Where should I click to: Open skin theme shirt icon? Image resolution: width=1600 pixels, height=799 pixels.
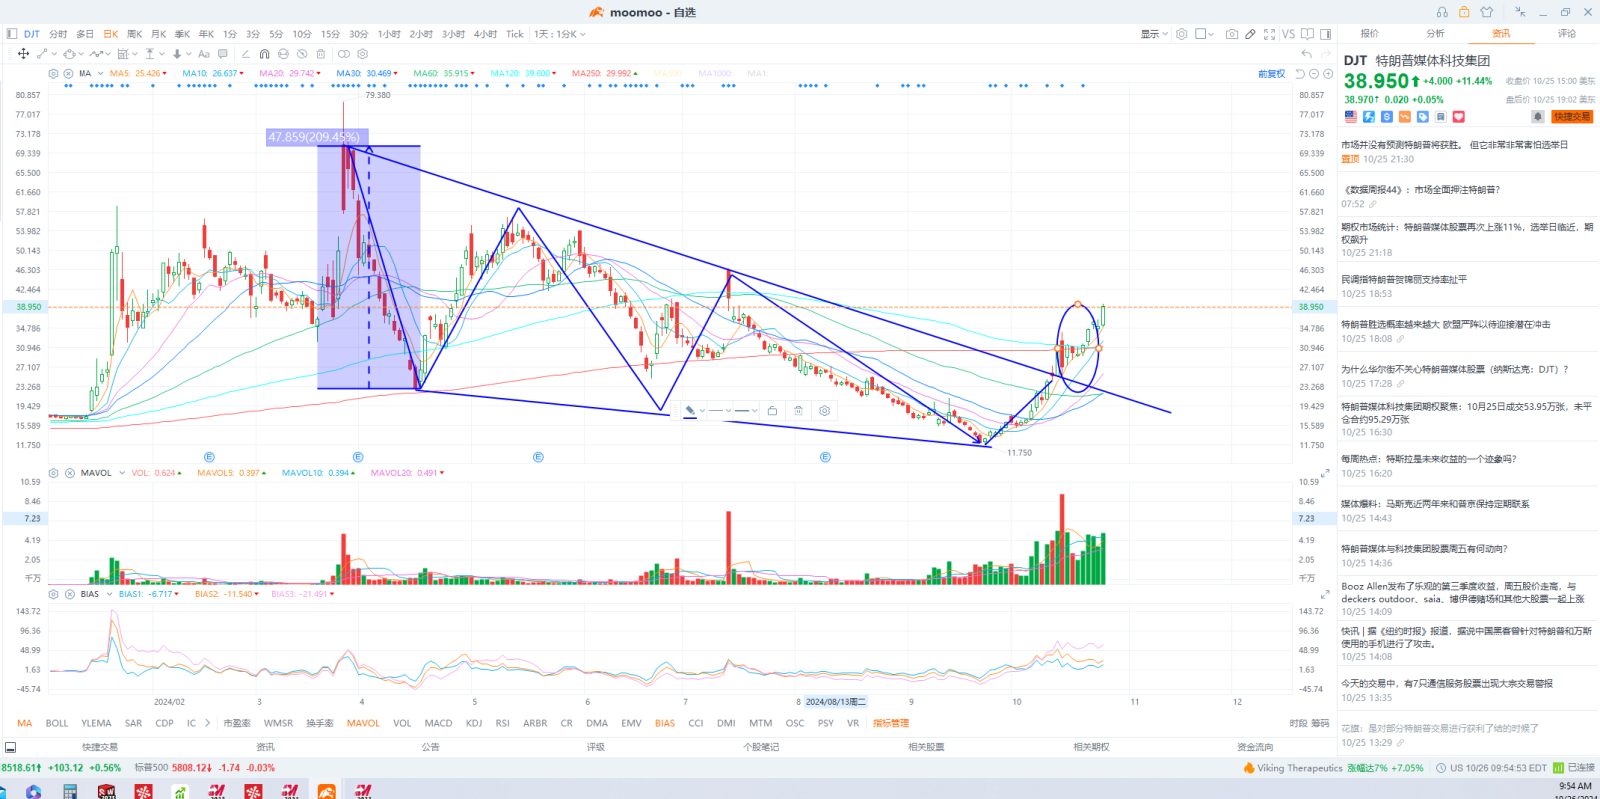click(x=1487, y=12)
